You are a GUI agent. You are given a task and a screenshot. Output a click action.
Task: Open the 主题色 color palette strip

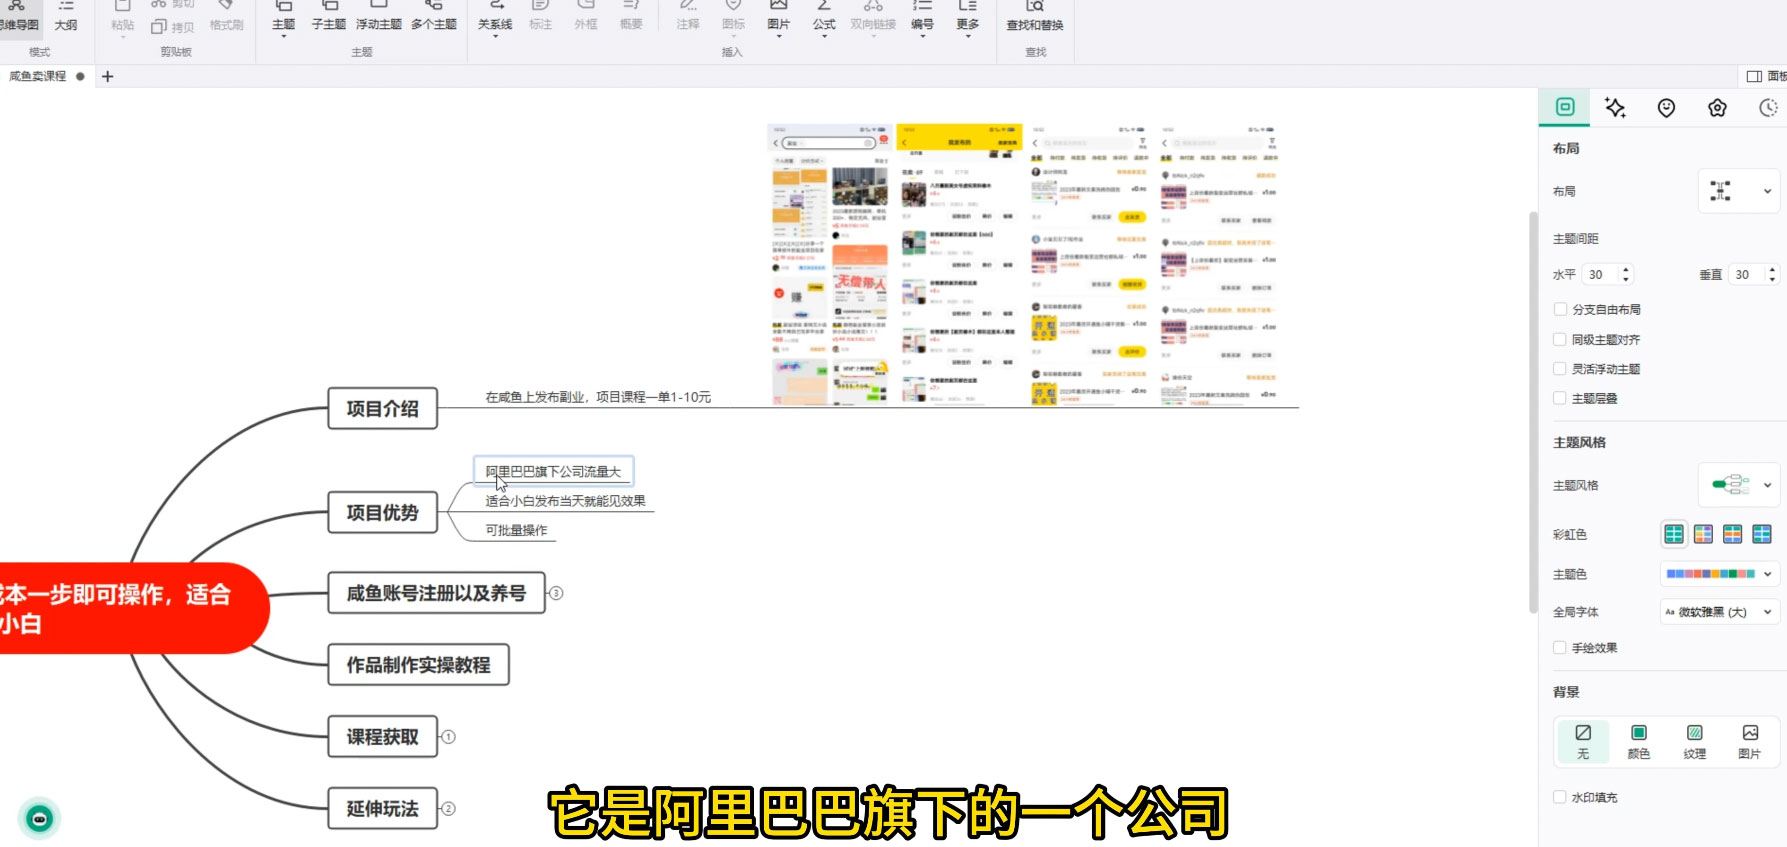click(1719, 574)
